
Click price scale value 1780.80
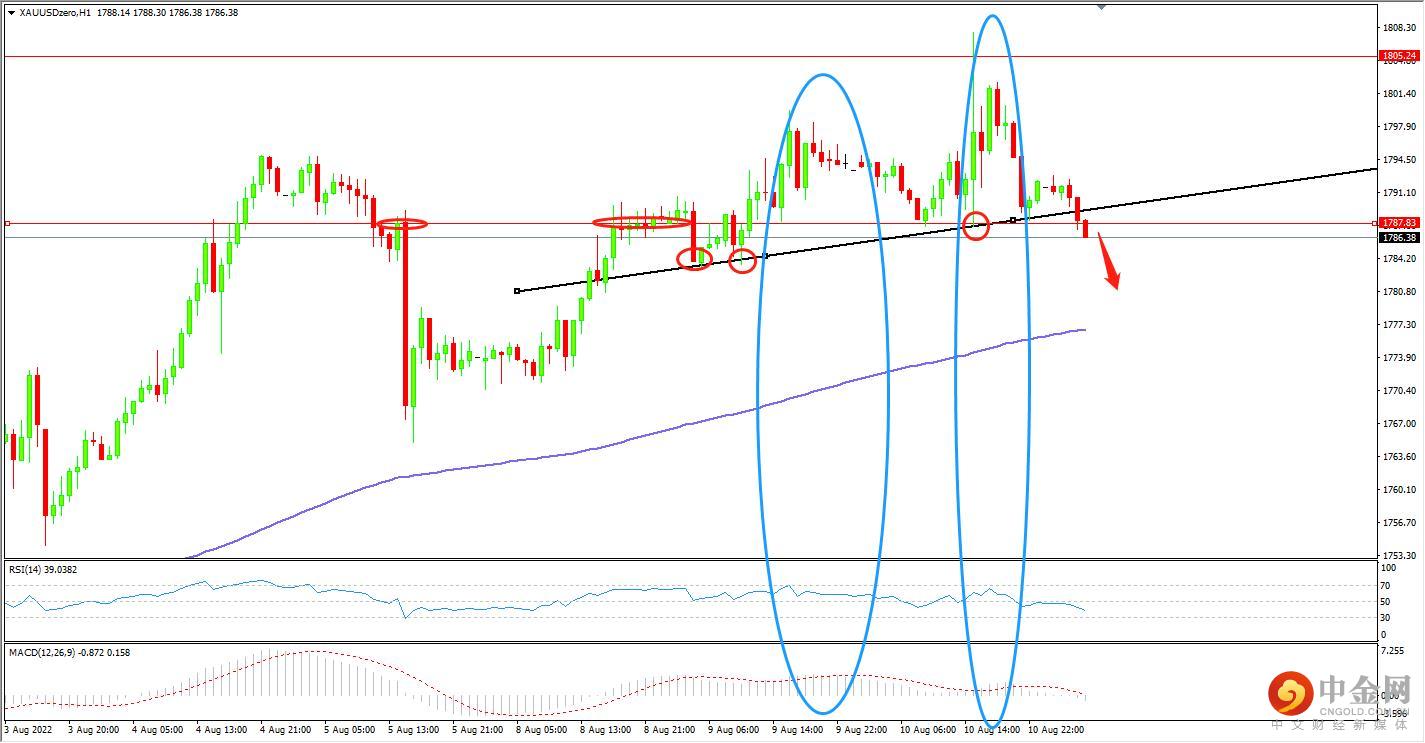(1397, 292)
